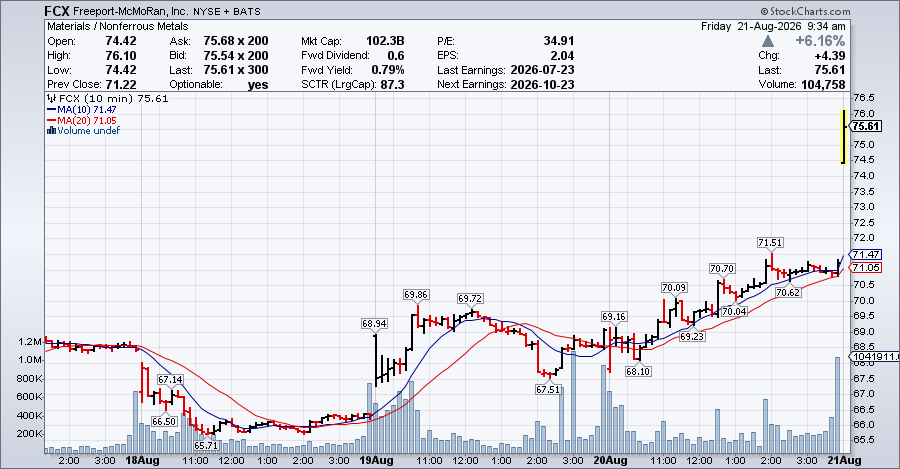Click the price bar icon beside FCX legend

coord(52,99)
